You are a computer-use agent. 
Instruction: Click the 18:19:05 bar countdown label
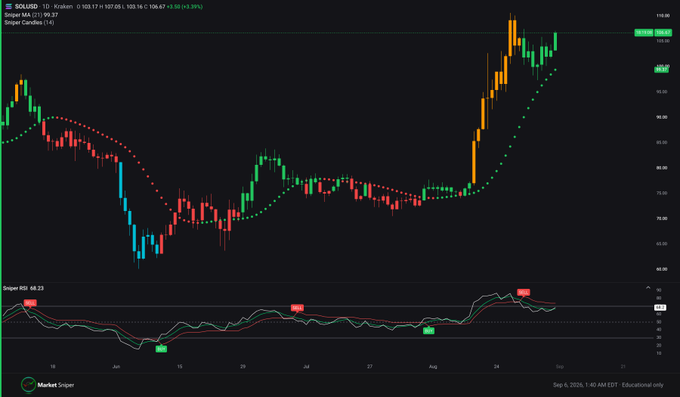point(644,33)
